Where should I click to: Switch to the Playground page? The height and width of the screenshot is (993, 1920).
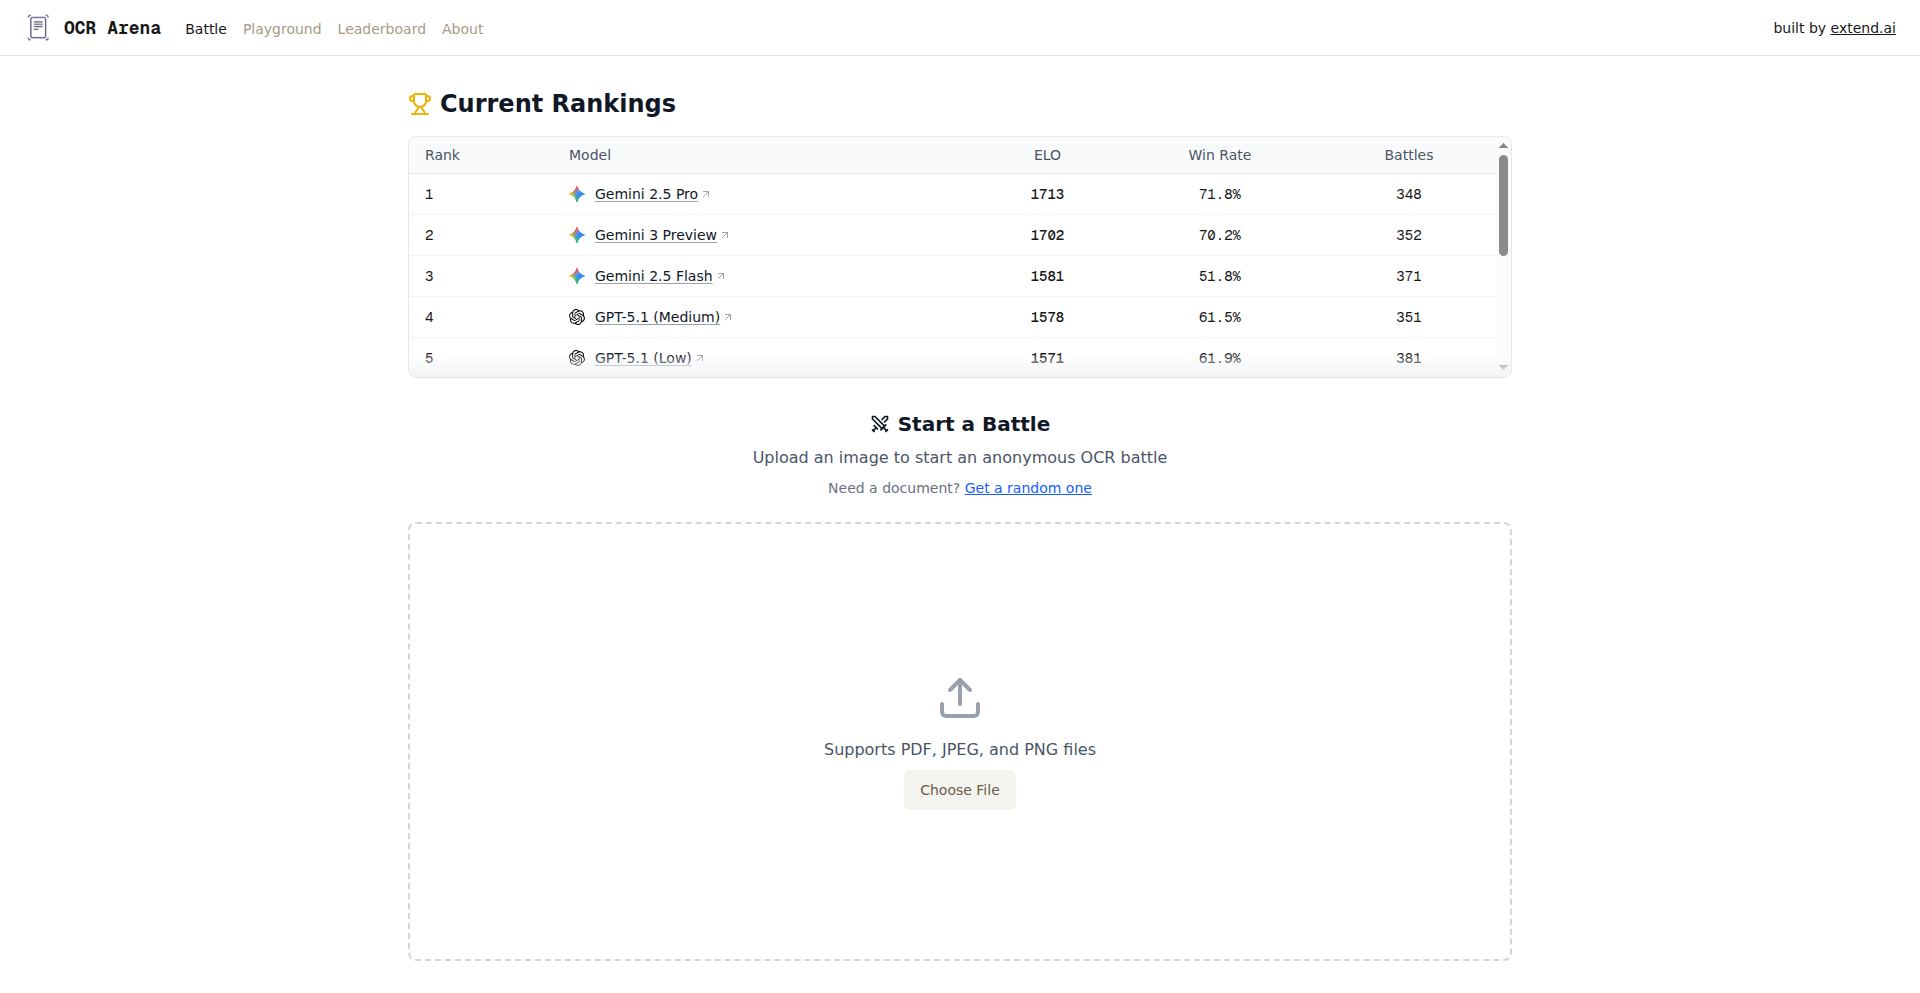[x=282, y=29]
